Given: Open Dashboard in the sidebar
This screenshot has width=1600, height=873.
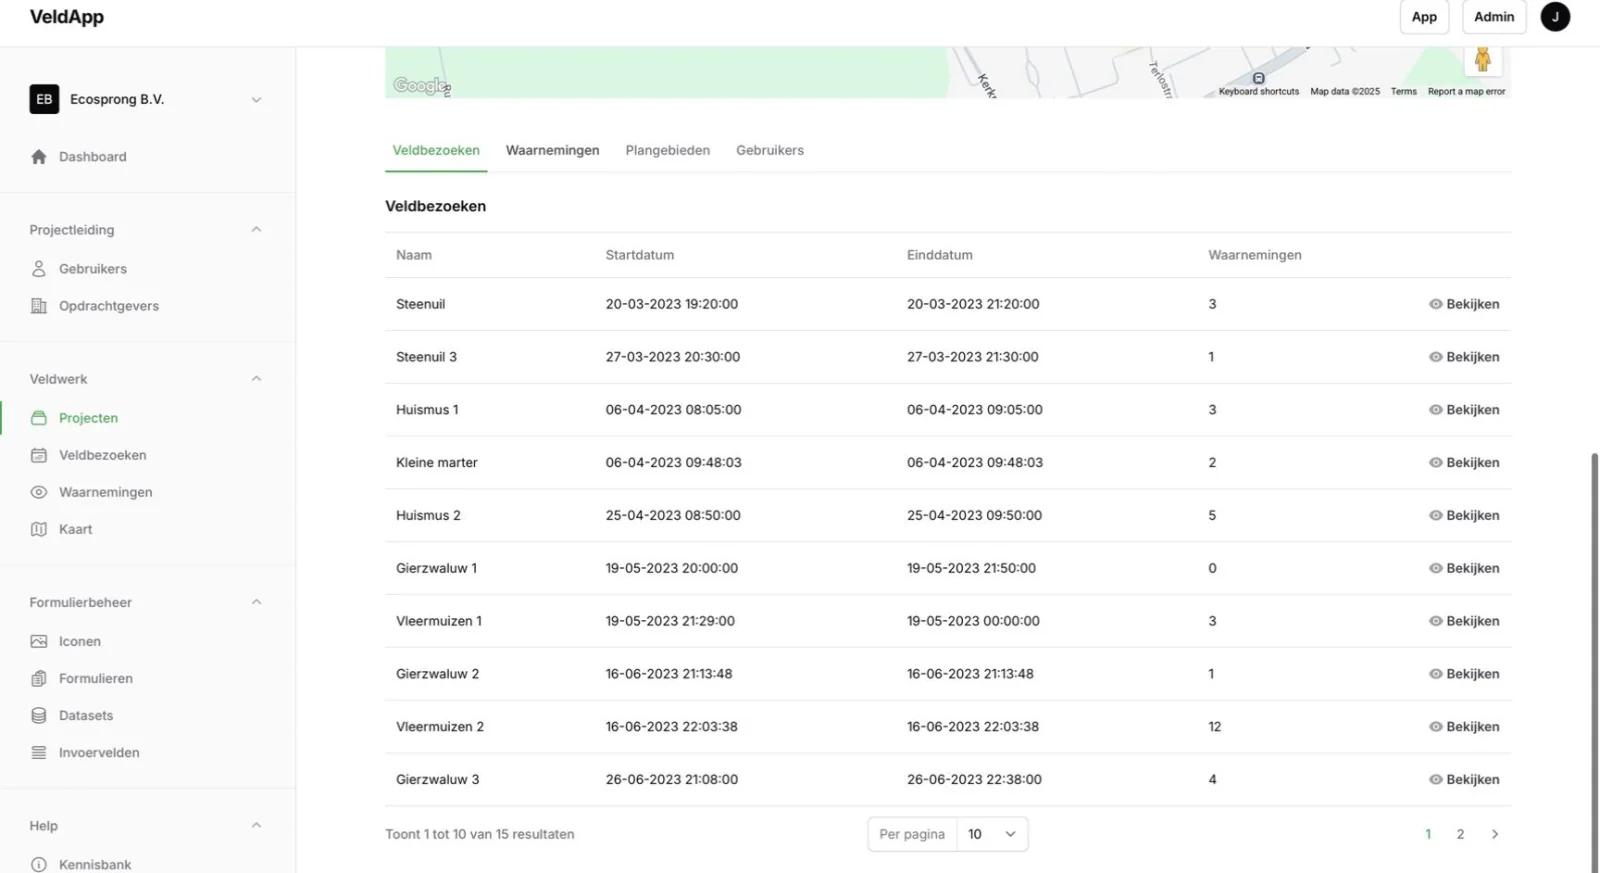Looking at the screenshot, I should (92, 157).
